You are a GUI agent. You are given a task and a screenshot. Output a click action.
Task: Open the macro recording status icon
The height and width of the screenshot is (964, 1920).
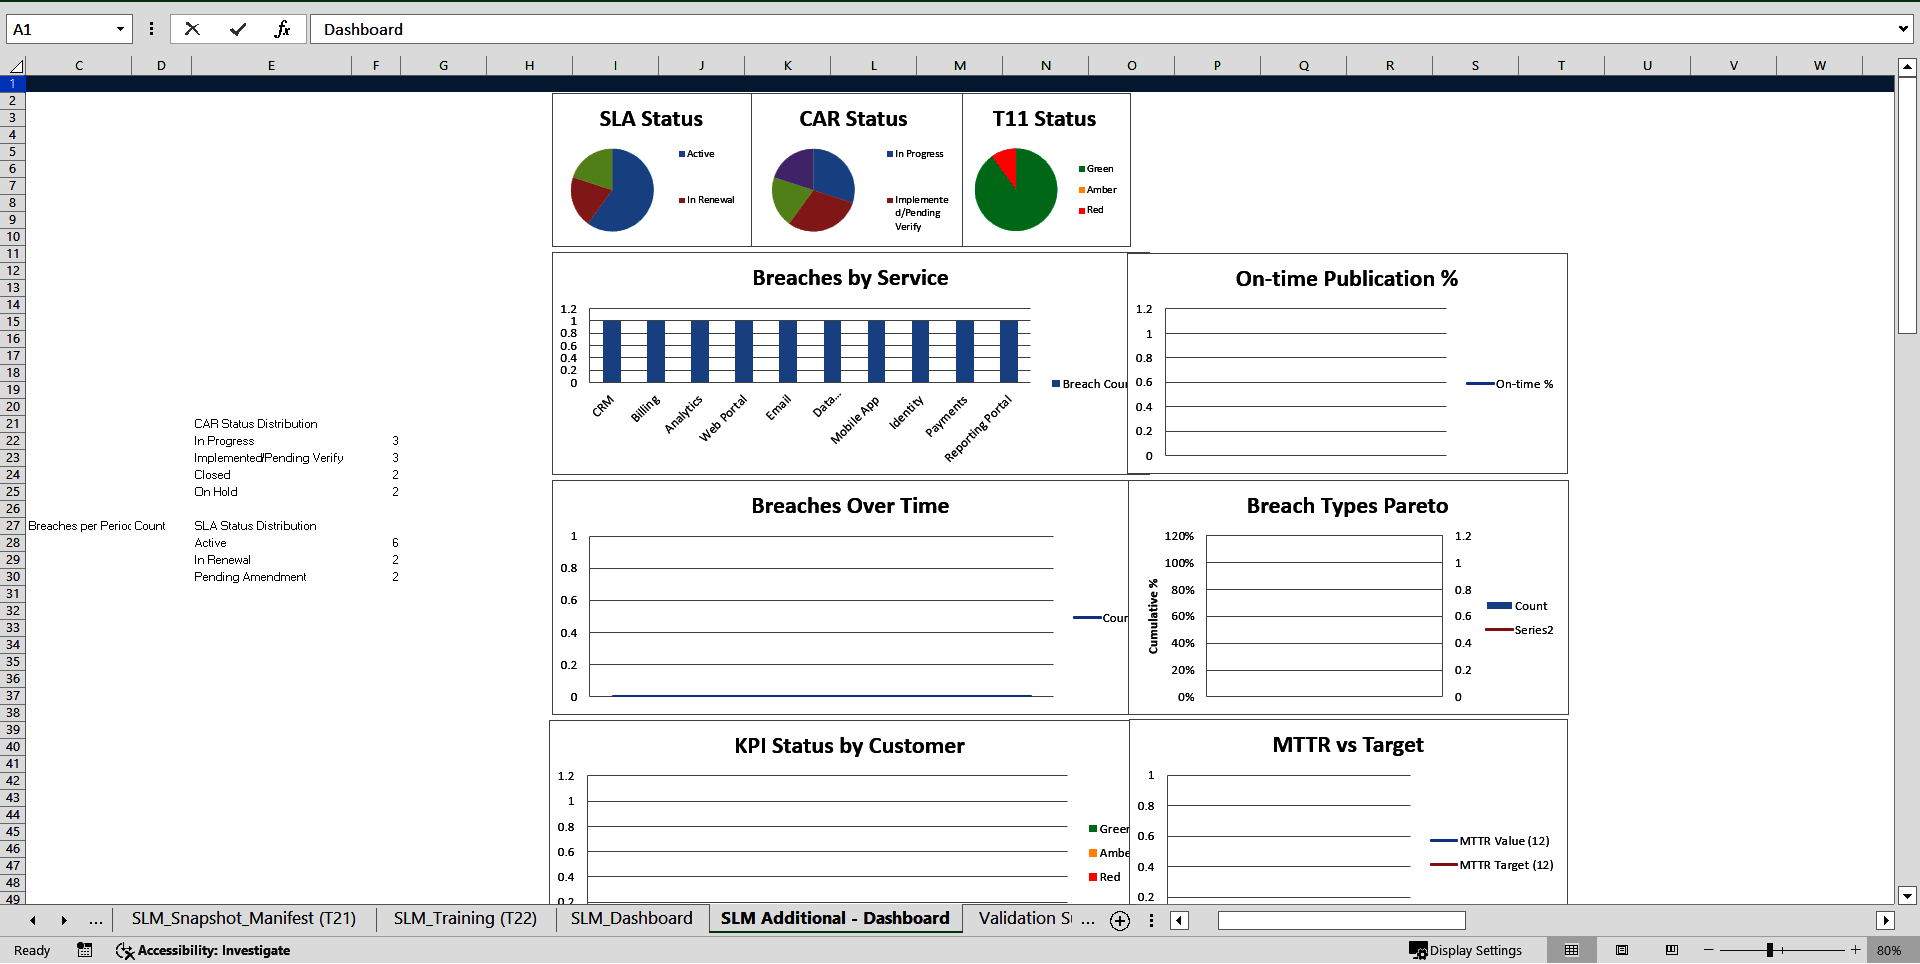85,950
